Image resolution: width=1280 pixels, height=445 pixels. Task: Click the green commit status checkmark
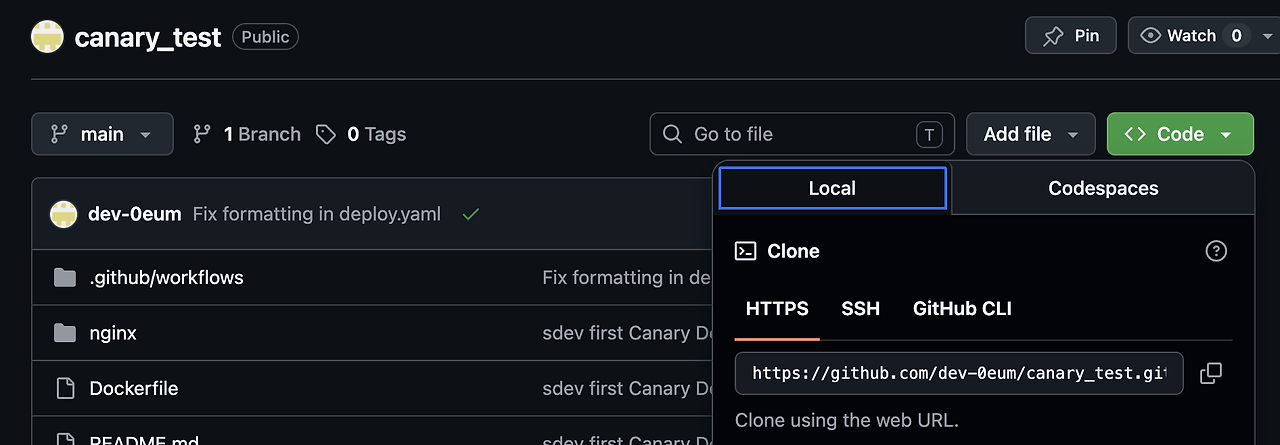click(471, 214)
